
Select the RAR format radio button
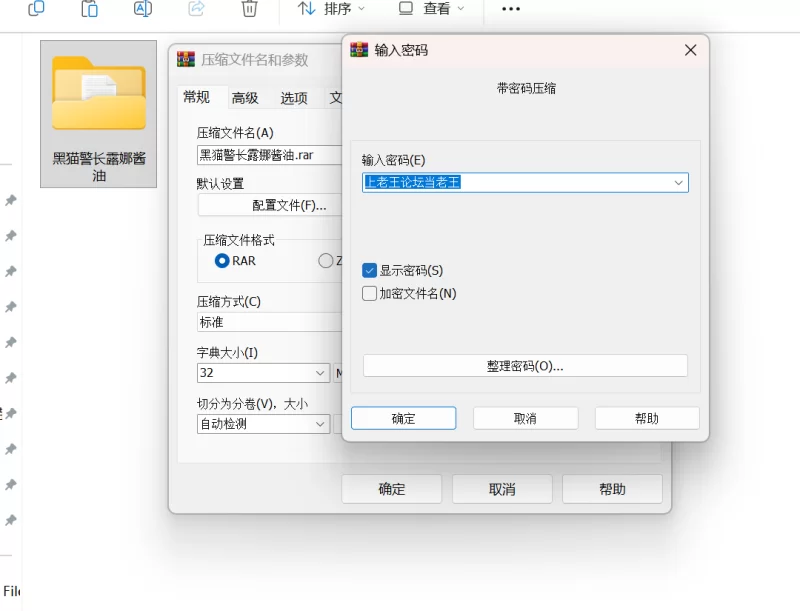[x=222, y=261]
